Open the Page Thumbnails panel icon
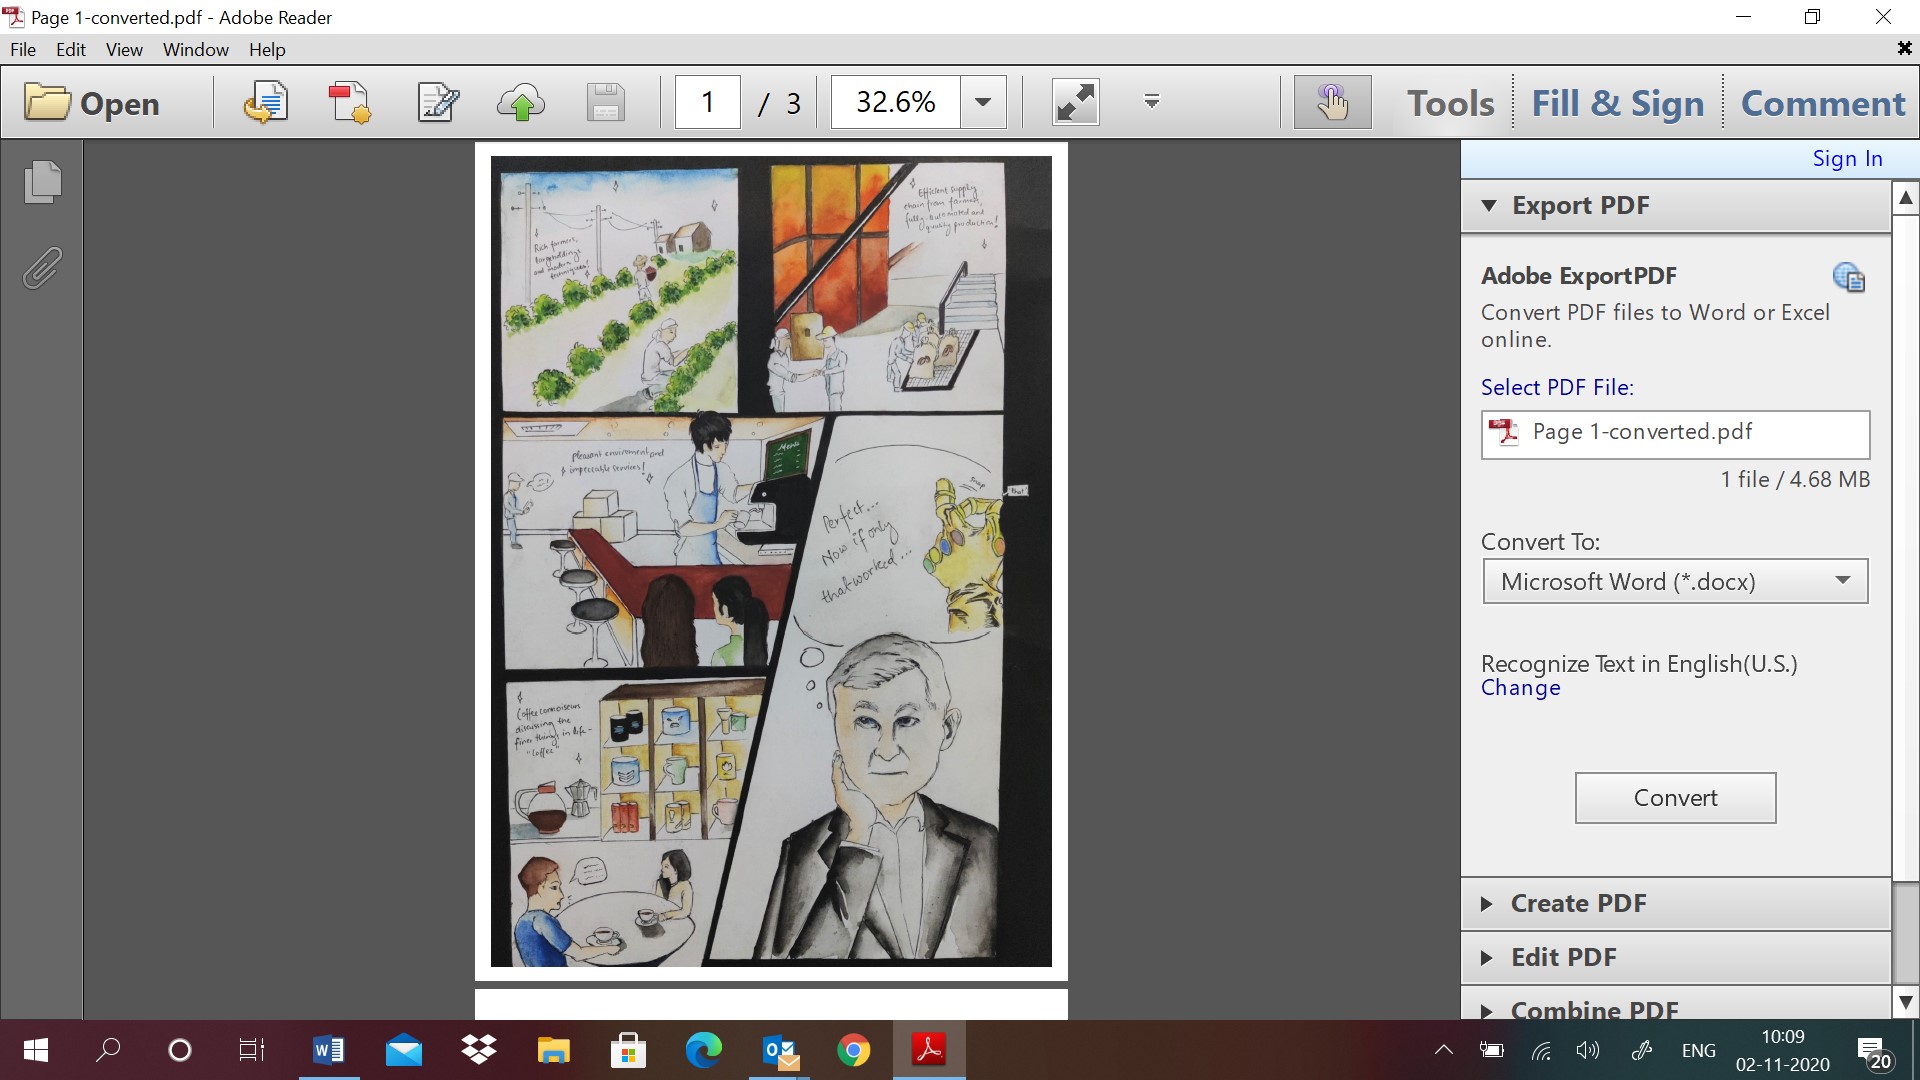1920x1080 pixels. 42,182
